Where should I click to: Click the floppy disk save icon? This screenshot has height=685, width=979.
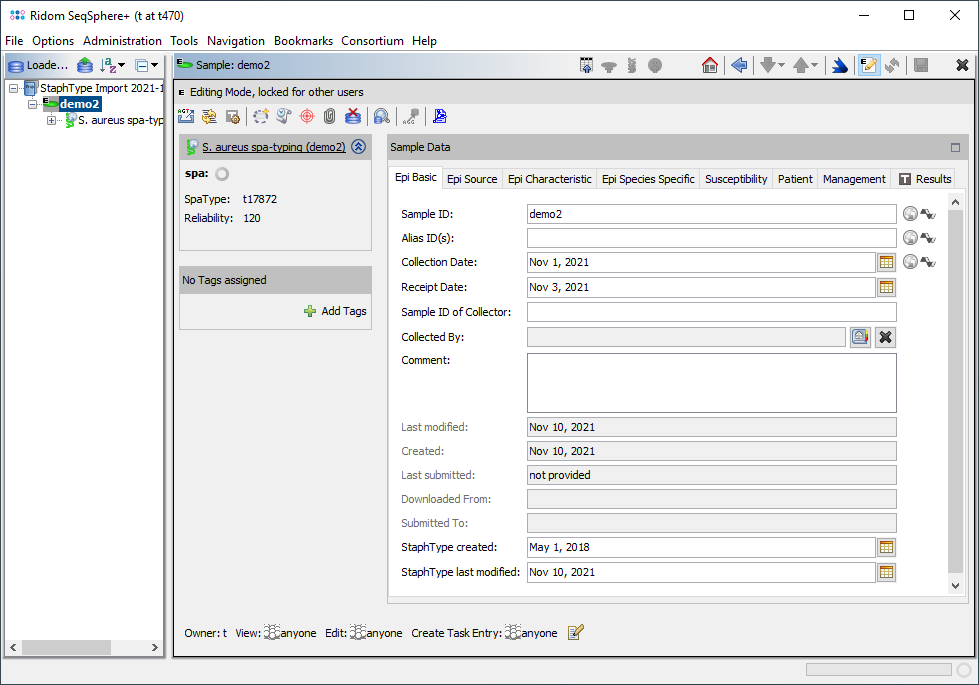pyautogui.click(x=921, y=65)
